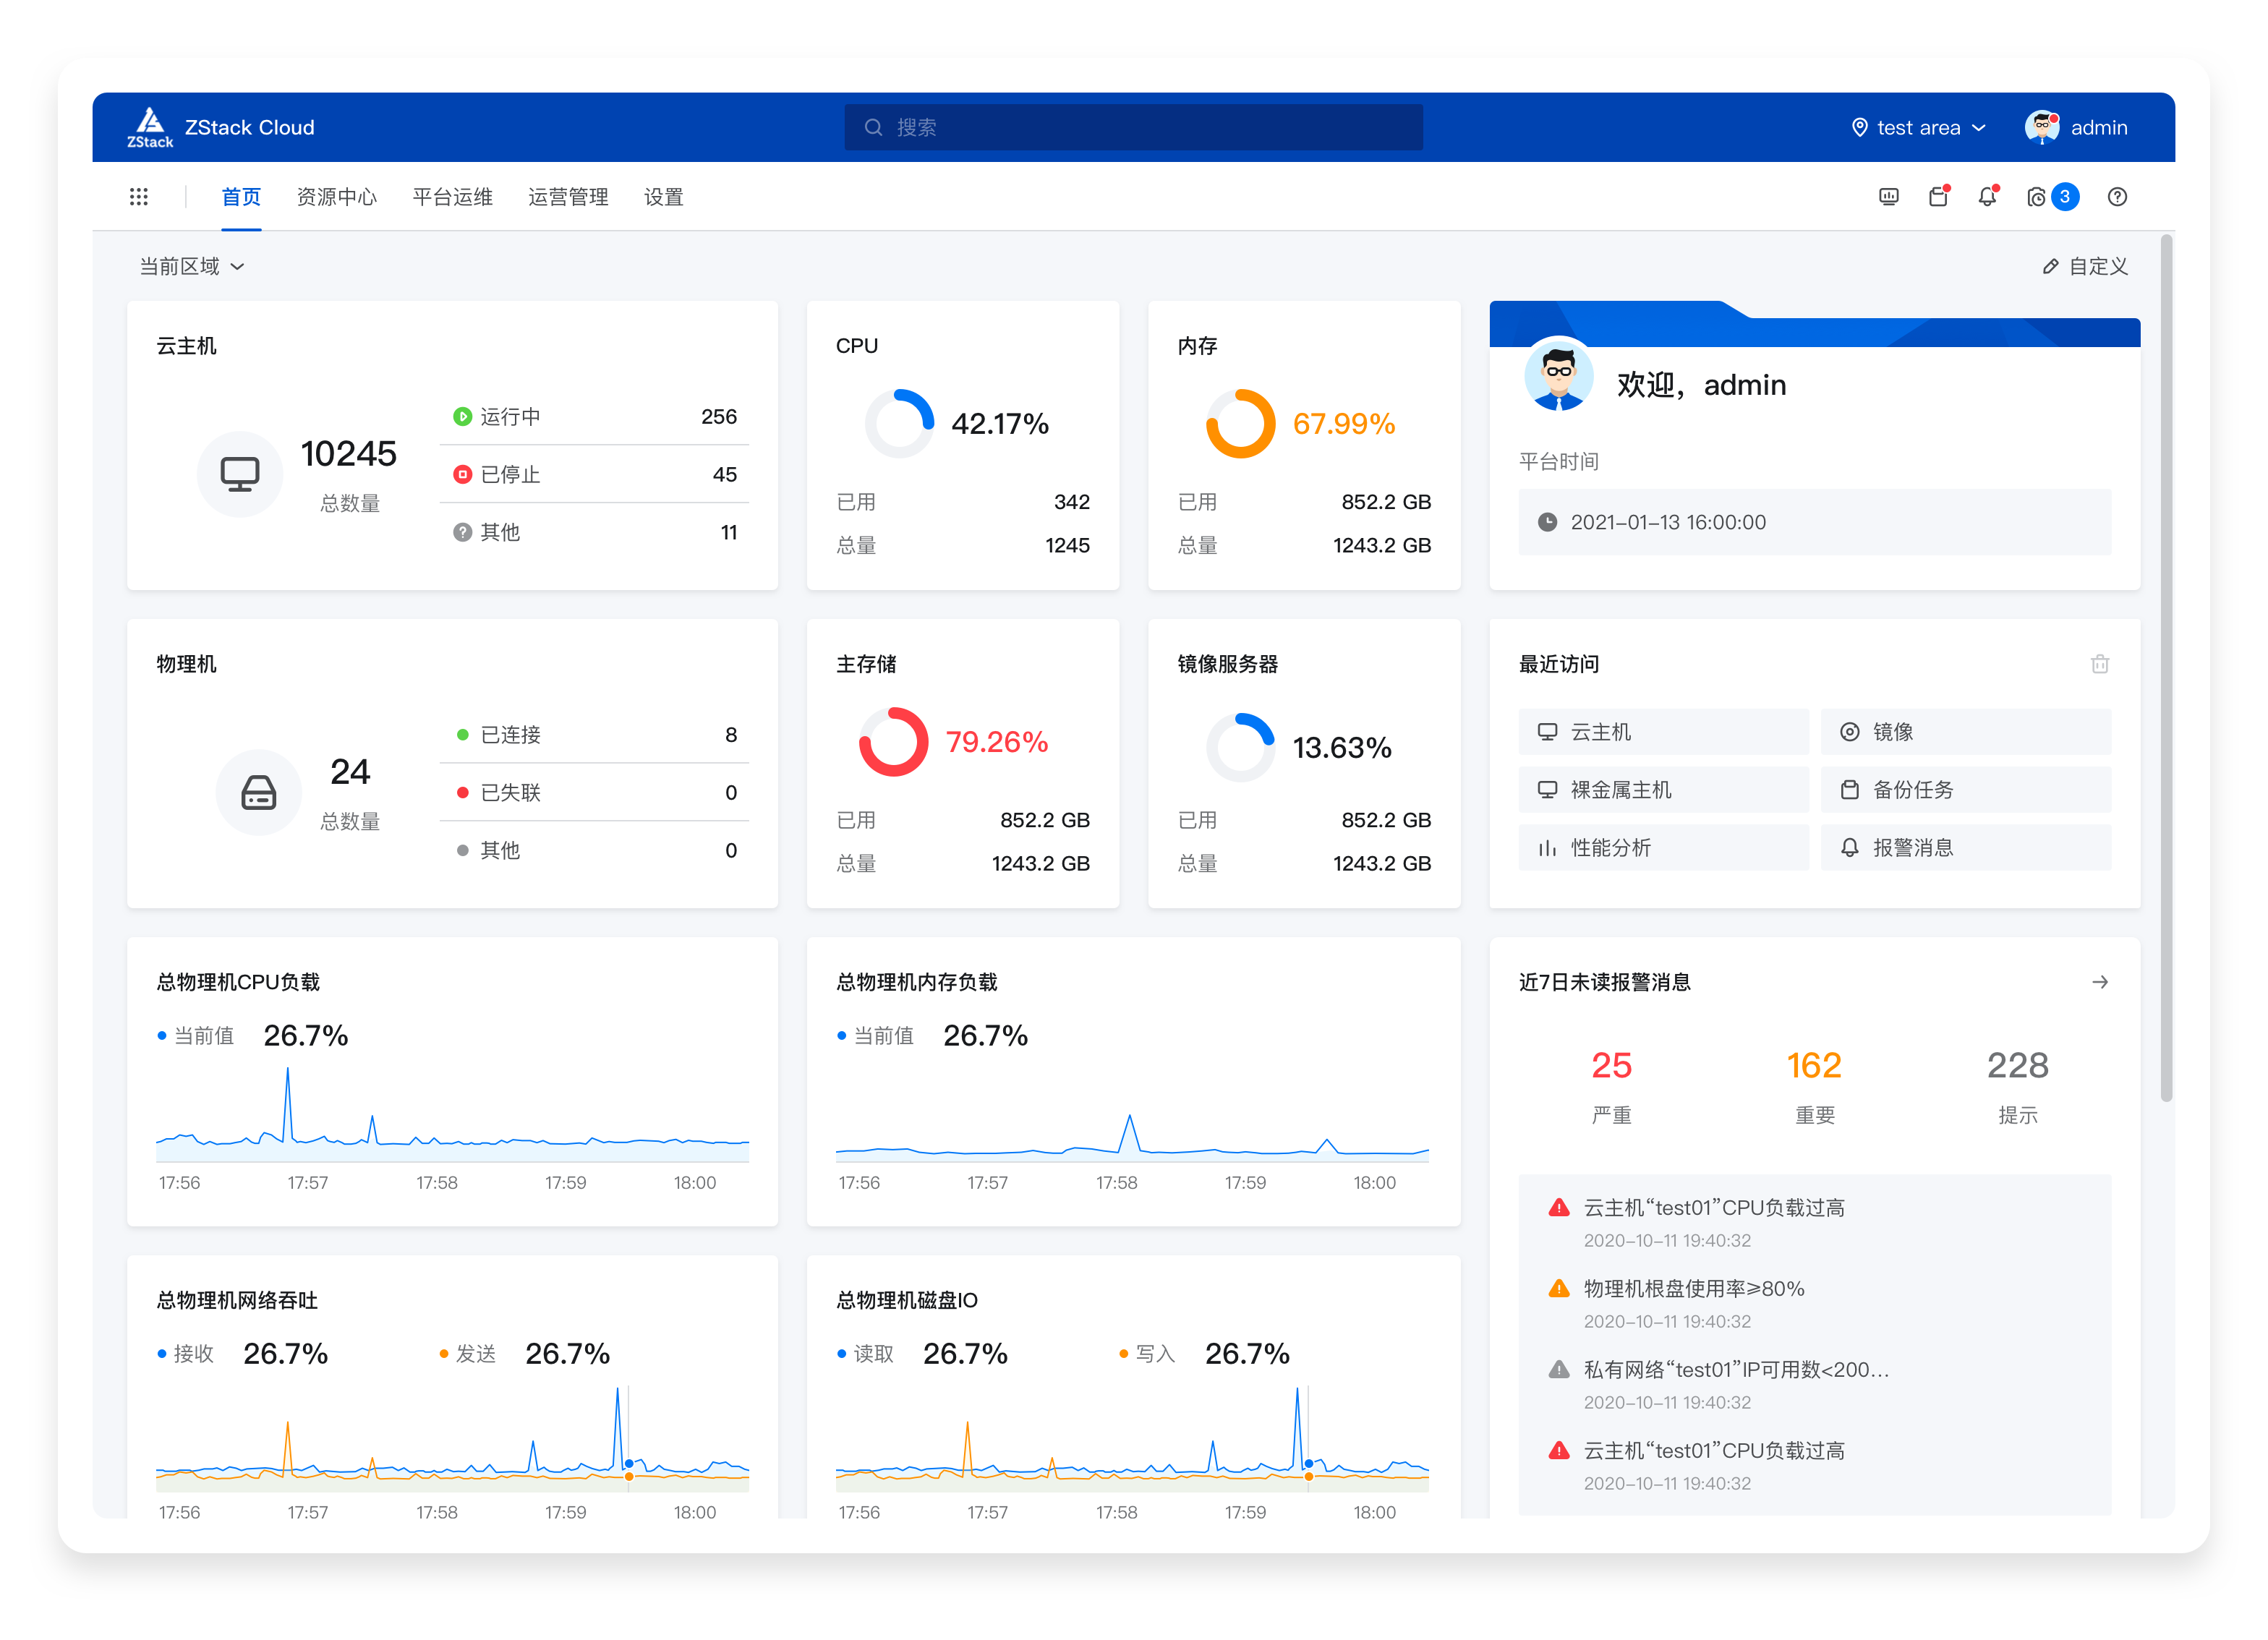Click the console monitor icon in toolbar
Image resolution: width=2268 pixels, height=1640 pixels.
1888,197
